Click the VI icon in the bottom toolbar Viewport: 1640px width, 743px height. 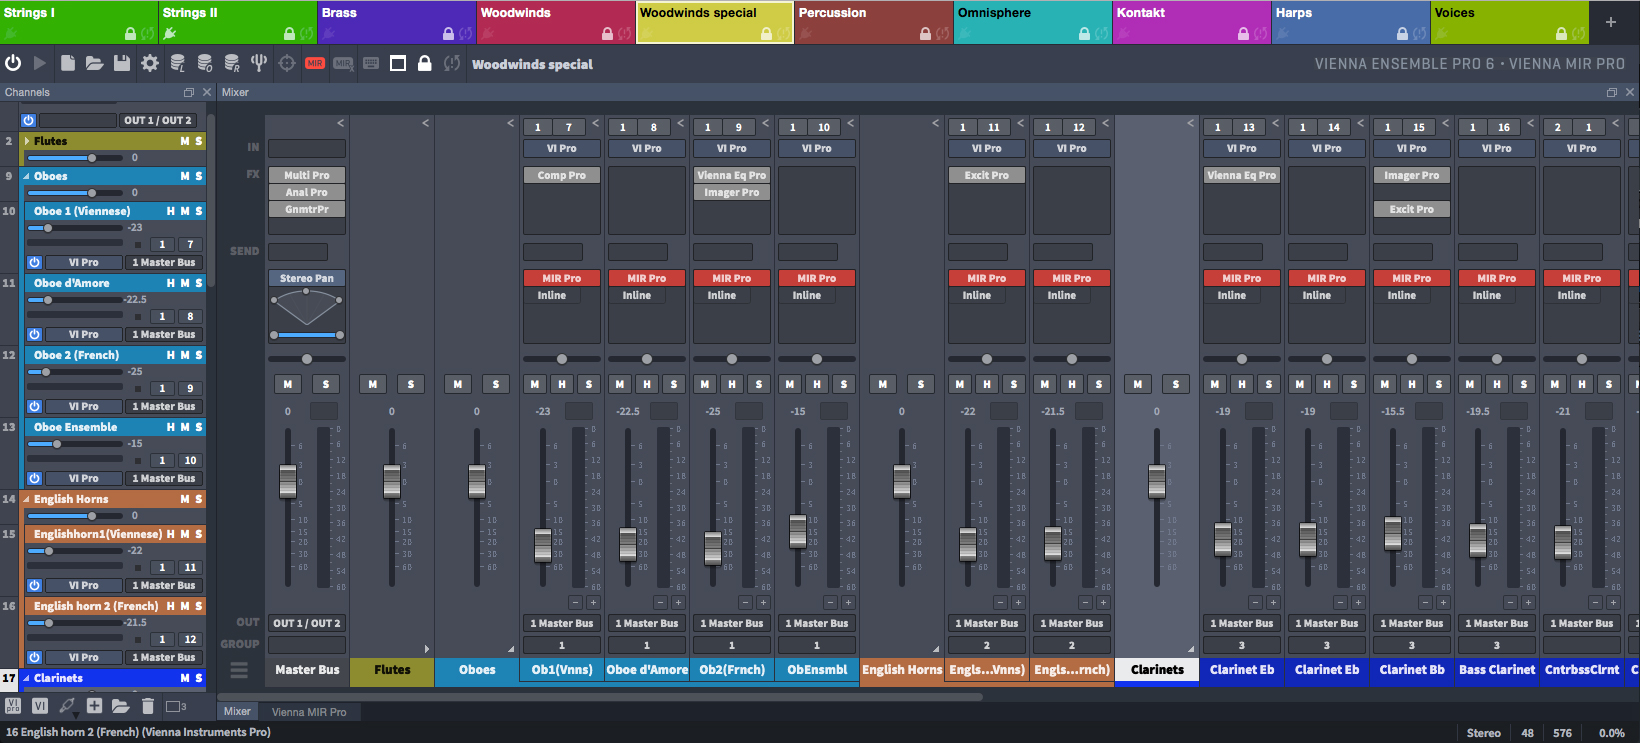(x=40, y=706)
